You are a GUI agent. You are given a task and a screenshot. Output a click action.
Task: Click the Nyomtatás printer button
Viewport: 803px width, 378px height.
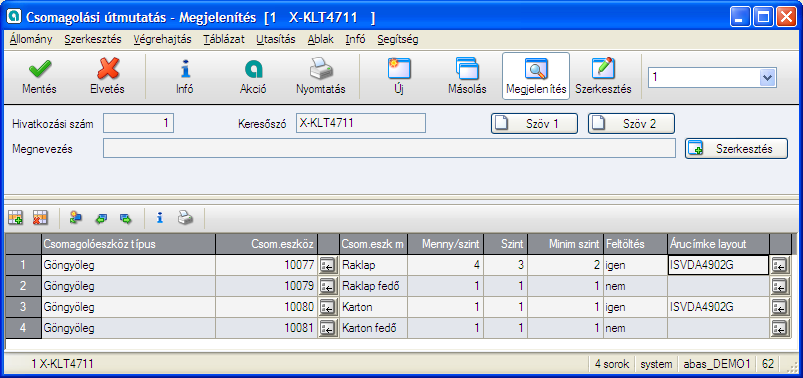[321, 76]
